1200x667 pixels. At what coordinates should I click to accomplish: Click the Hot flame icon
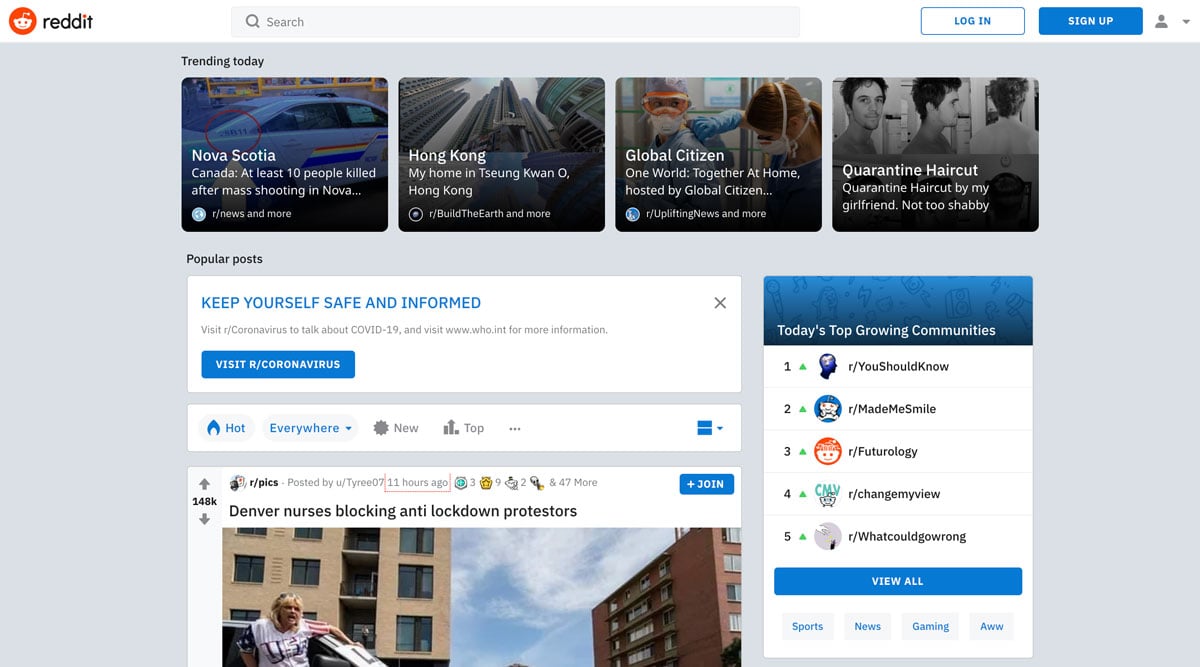[x=213, y=428]
